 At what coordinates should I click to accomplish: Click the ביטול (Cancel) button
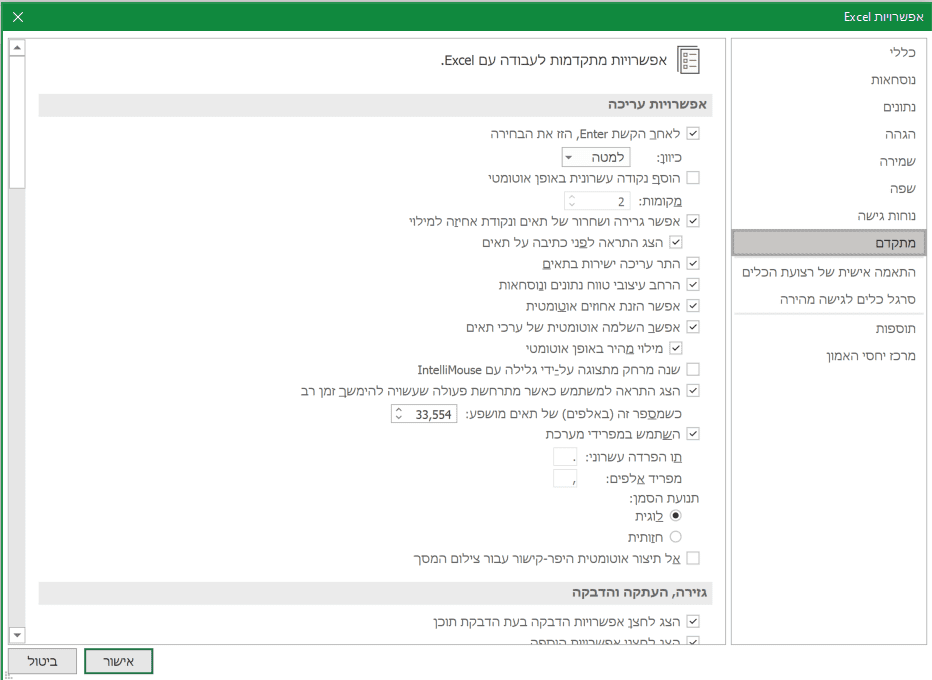(42, 661)
